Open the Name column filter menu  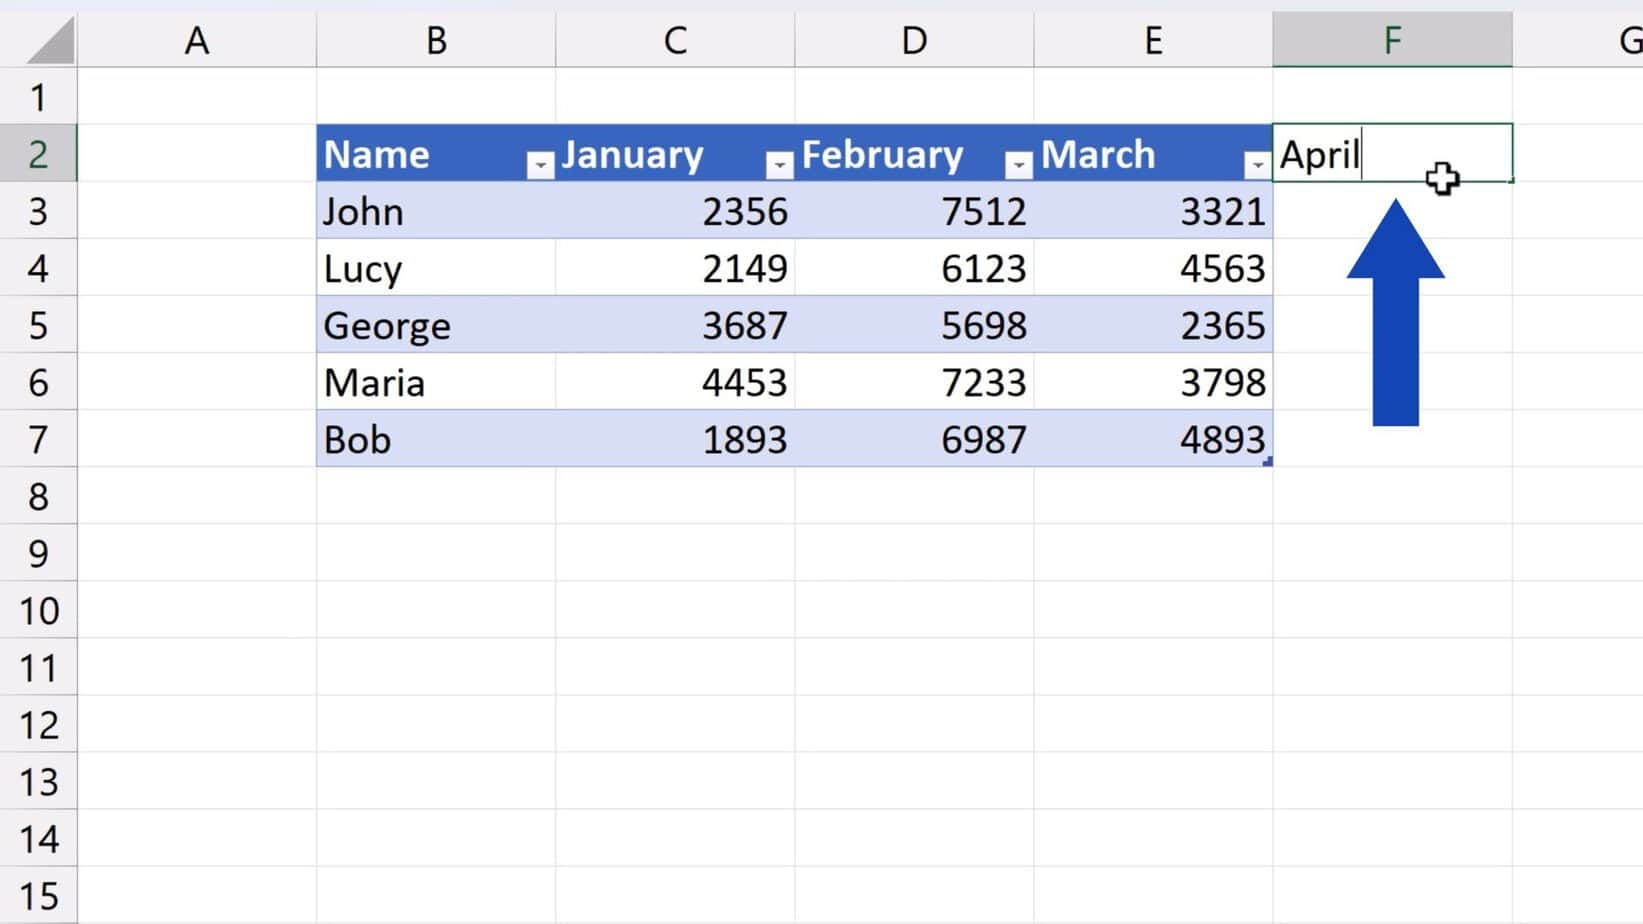(x=539, y=163)
